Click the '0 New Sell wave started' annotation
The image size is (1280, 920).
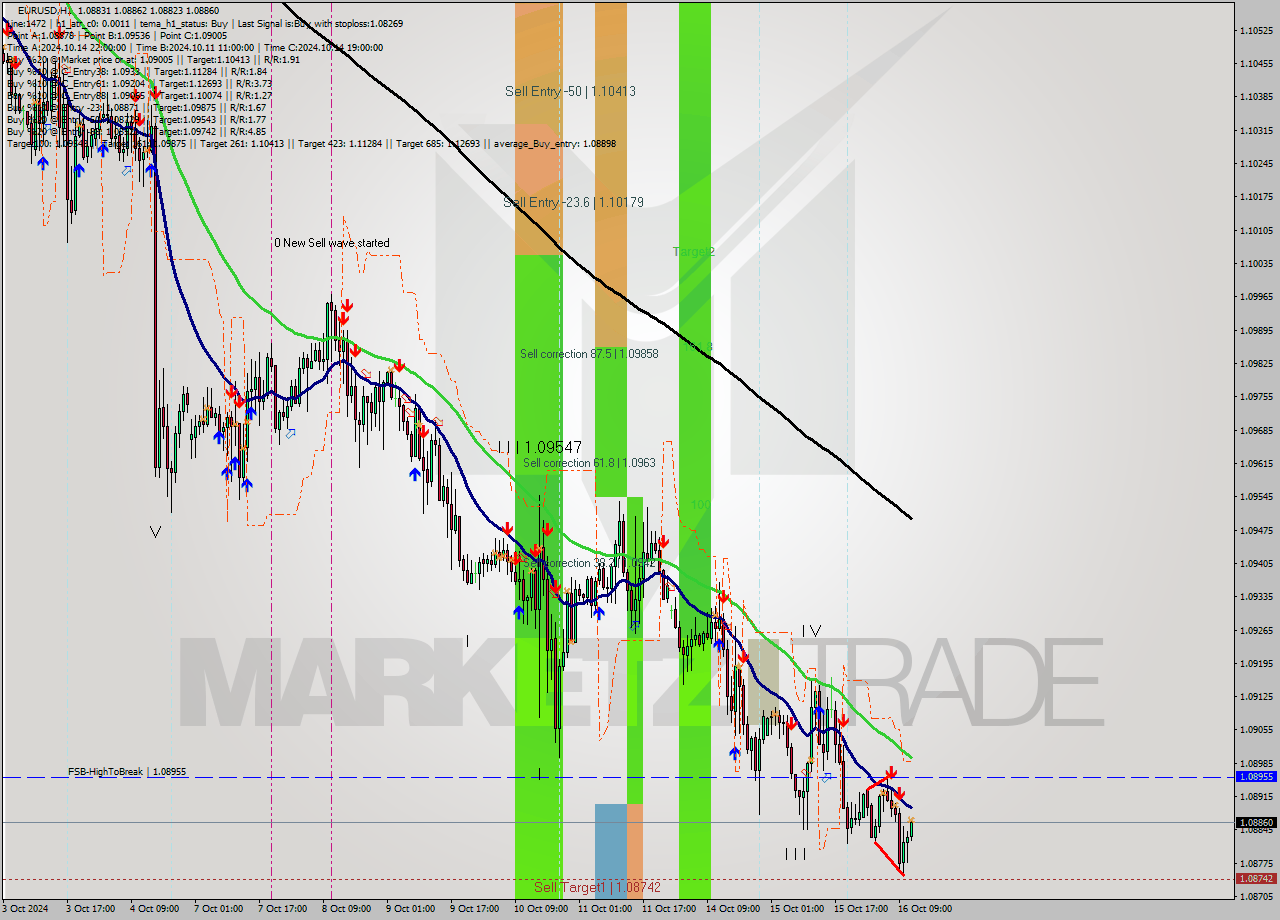332,243
